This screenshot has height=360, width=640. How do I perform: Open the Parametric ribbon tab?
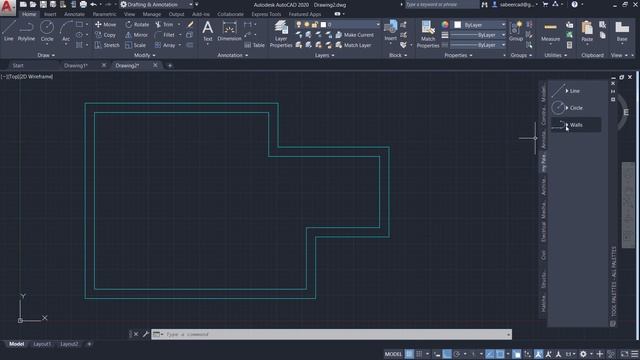[x=104, y=14]
